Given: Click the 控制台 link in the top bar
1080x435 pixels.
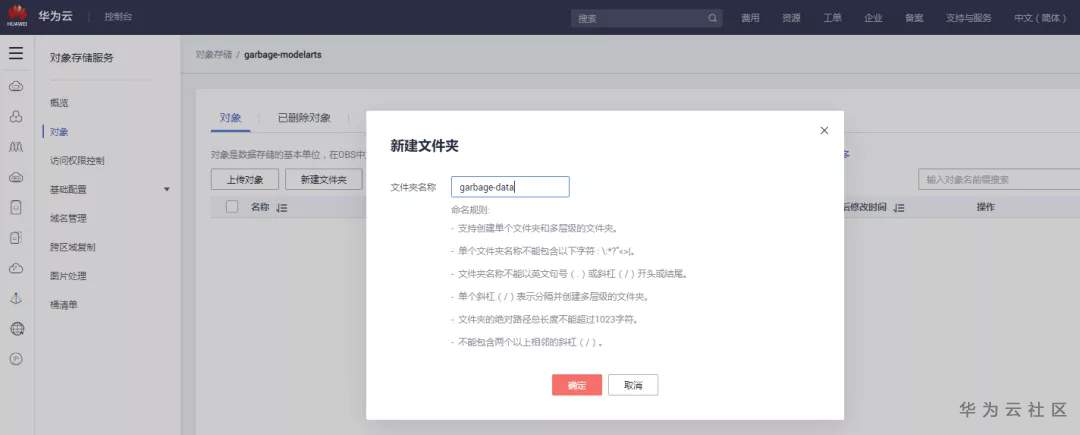Looking at the screenshot, I should (118, 17).
